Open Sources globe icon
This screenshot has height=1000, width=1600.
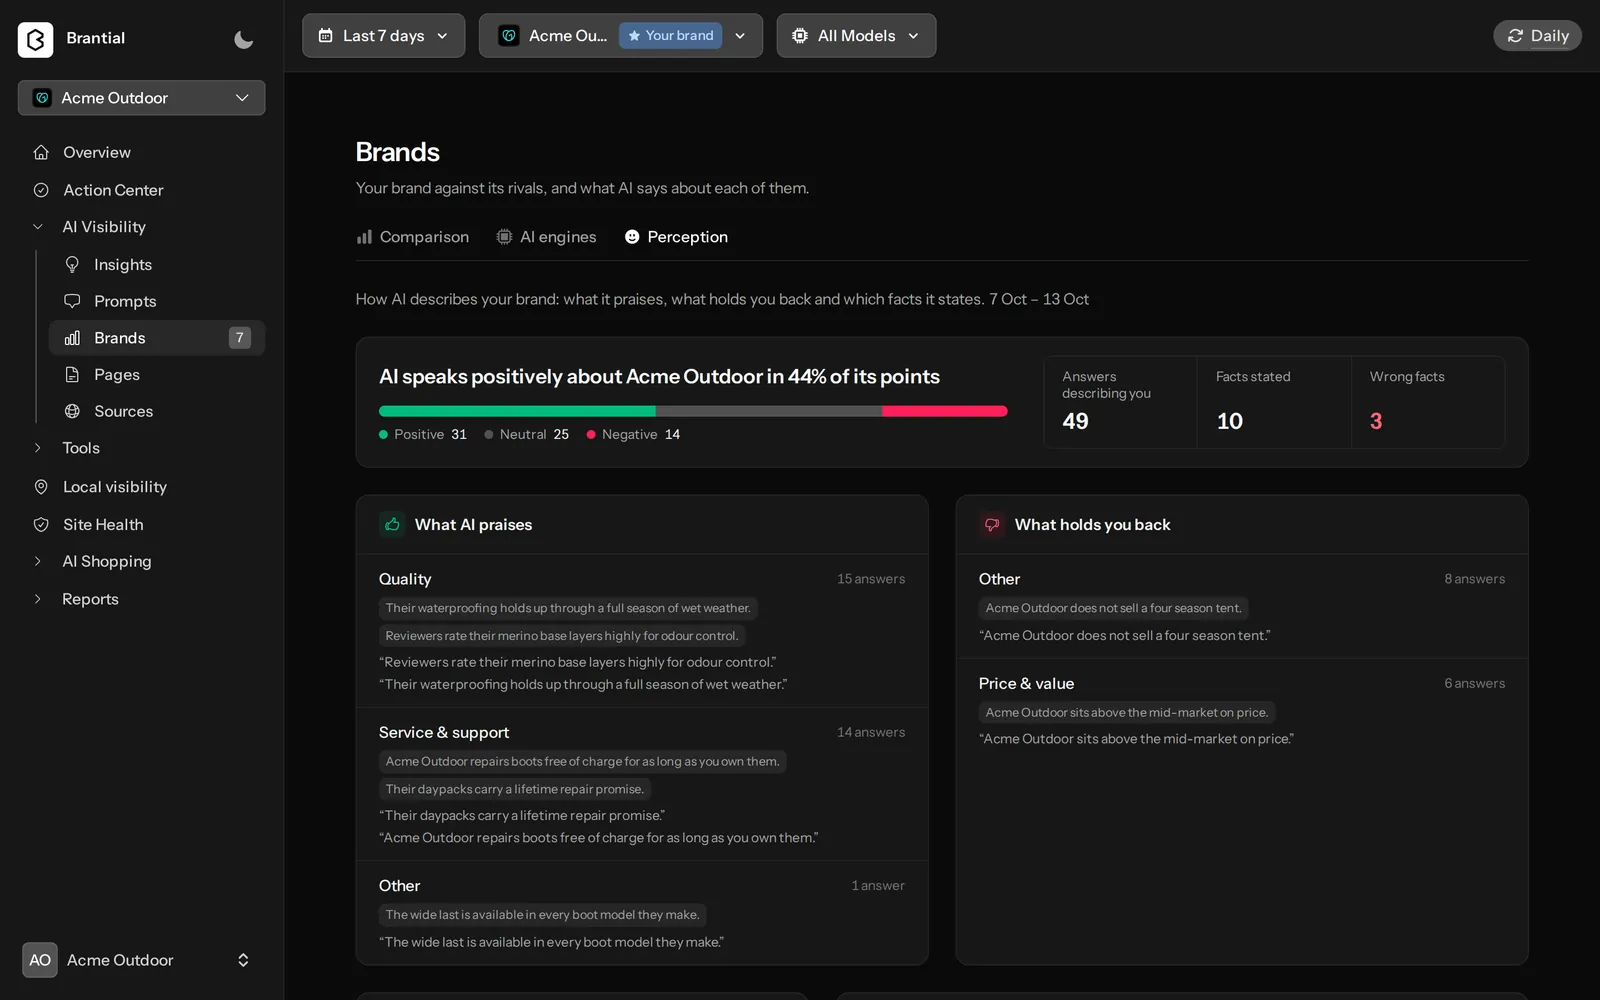pos(72,411)
